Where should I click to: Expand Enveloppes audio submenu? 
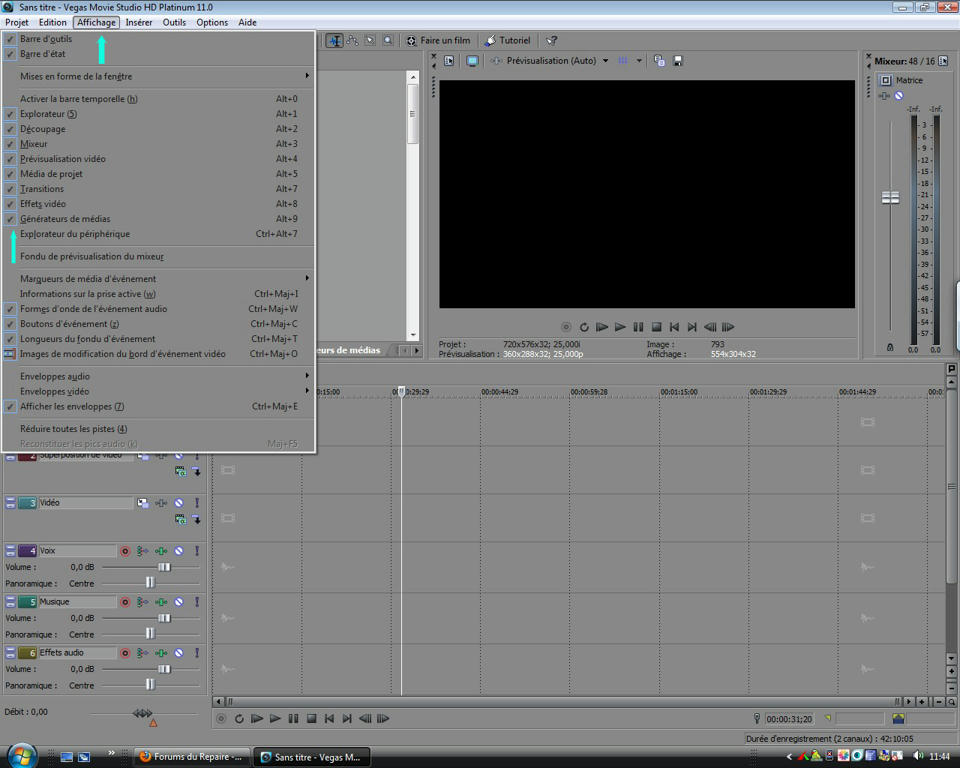click(159, 376)
